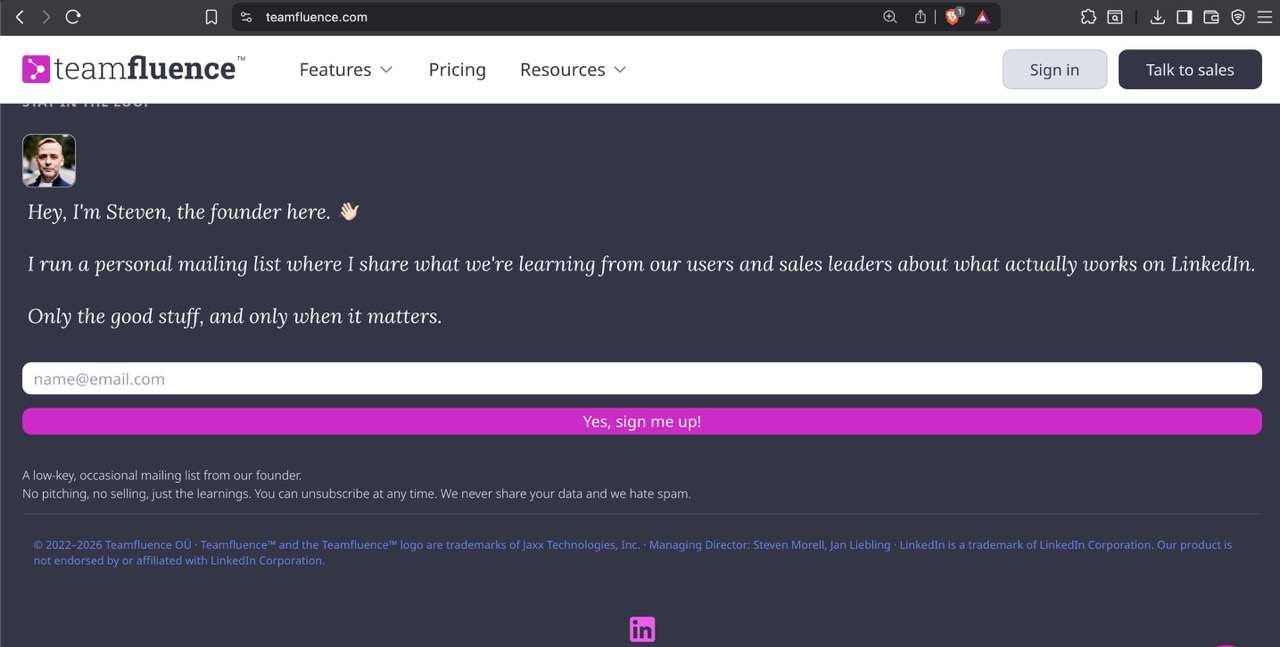Expand the Resources dropdown menu

(x=573, y=70)
